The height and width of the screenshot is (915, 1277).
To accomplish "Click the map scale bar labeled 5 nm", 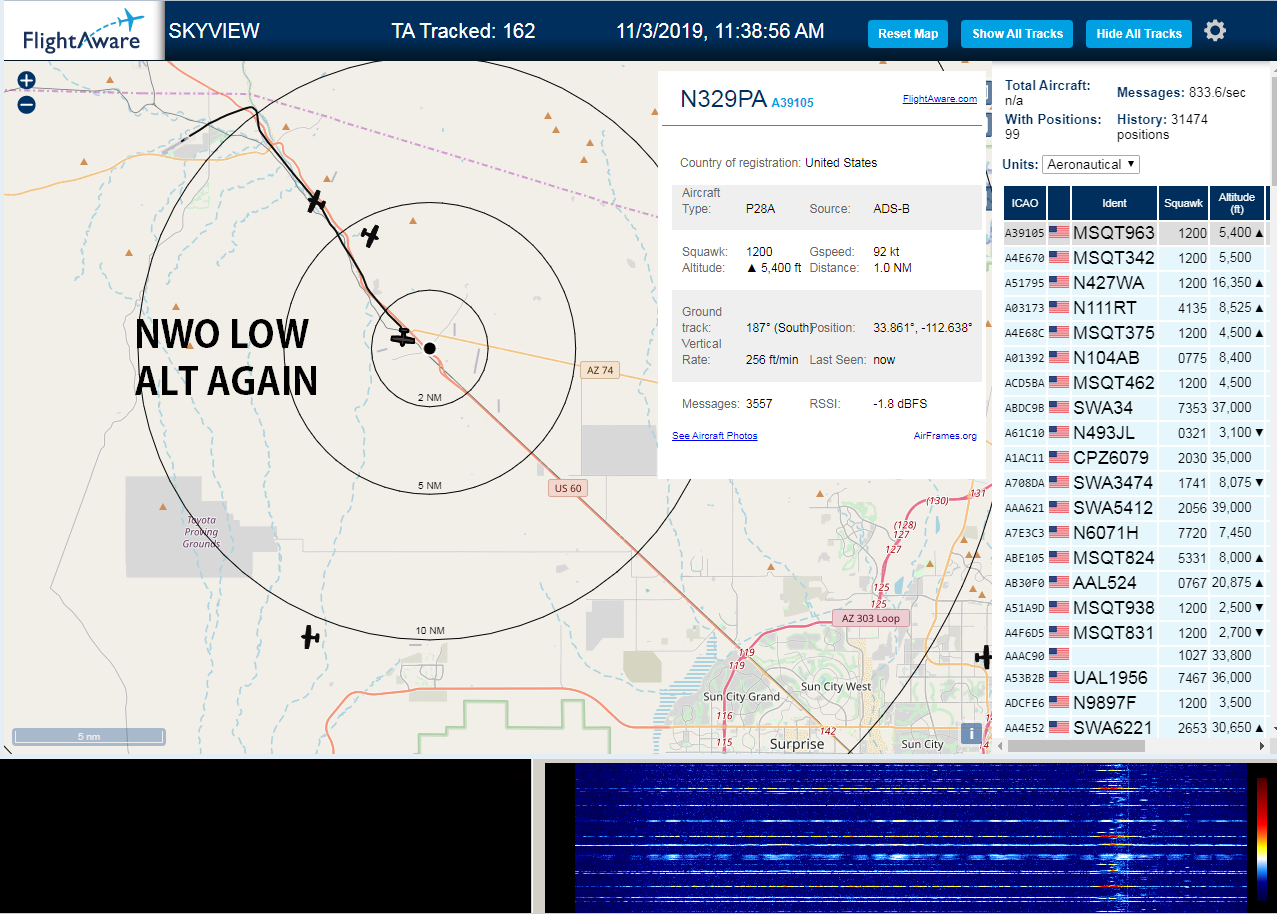I will [x=89, y=737].
